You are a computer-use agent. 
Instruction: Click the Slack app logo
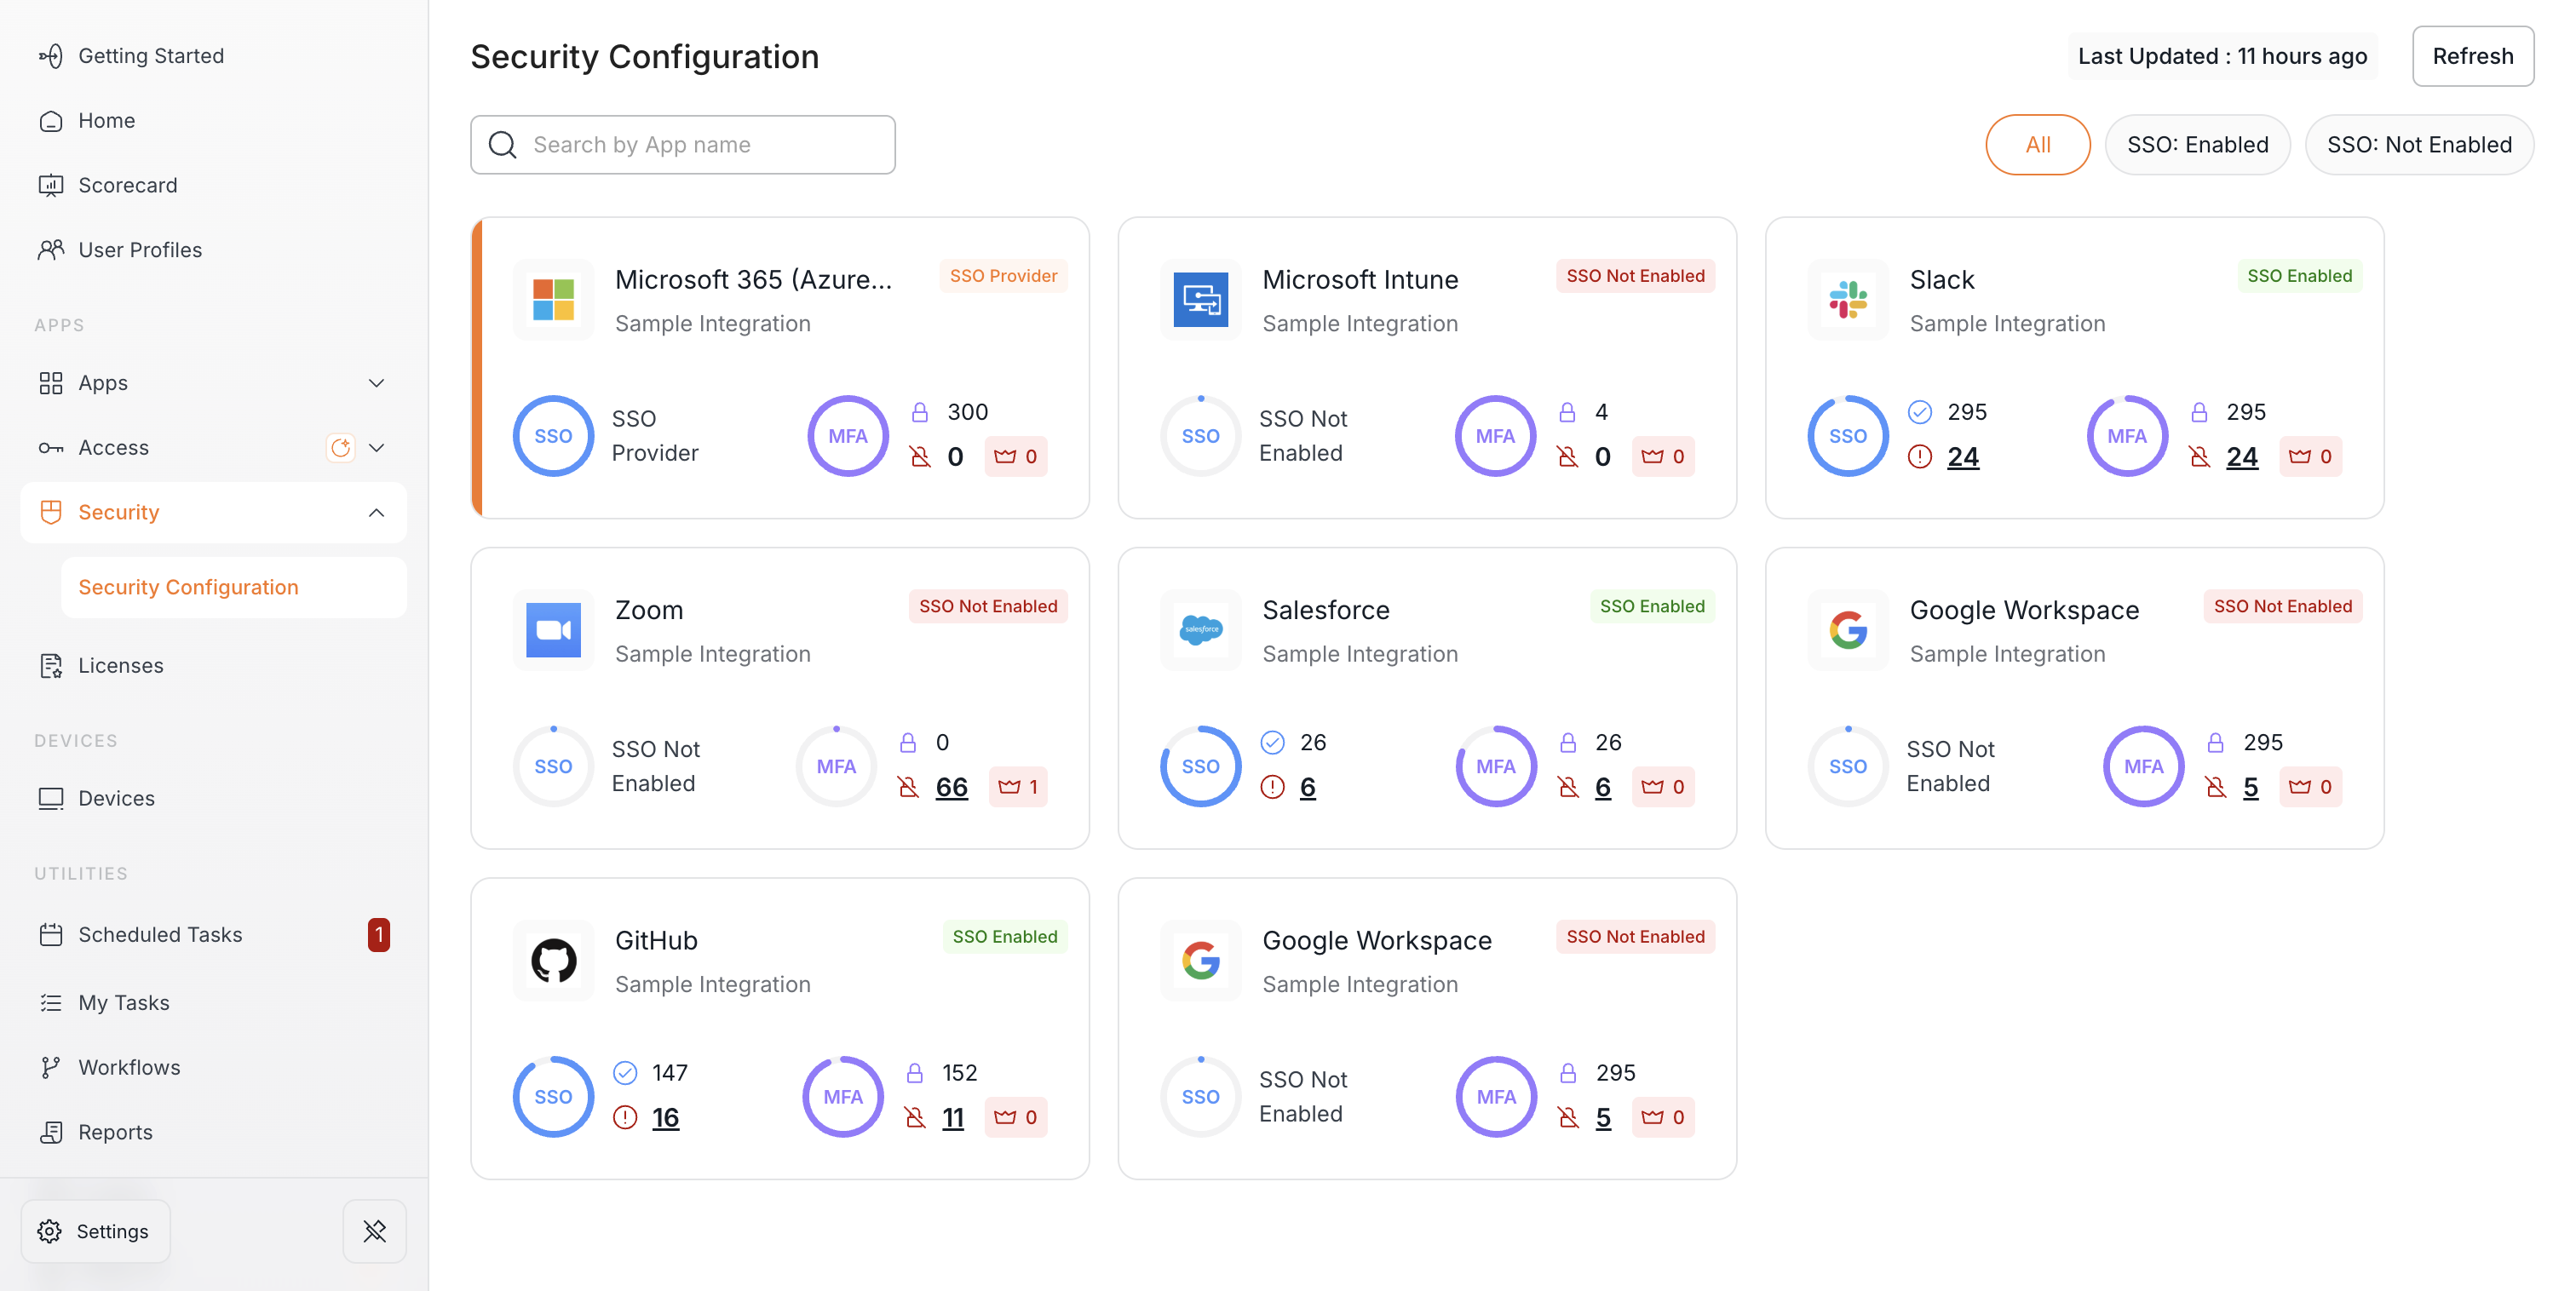1848,299
